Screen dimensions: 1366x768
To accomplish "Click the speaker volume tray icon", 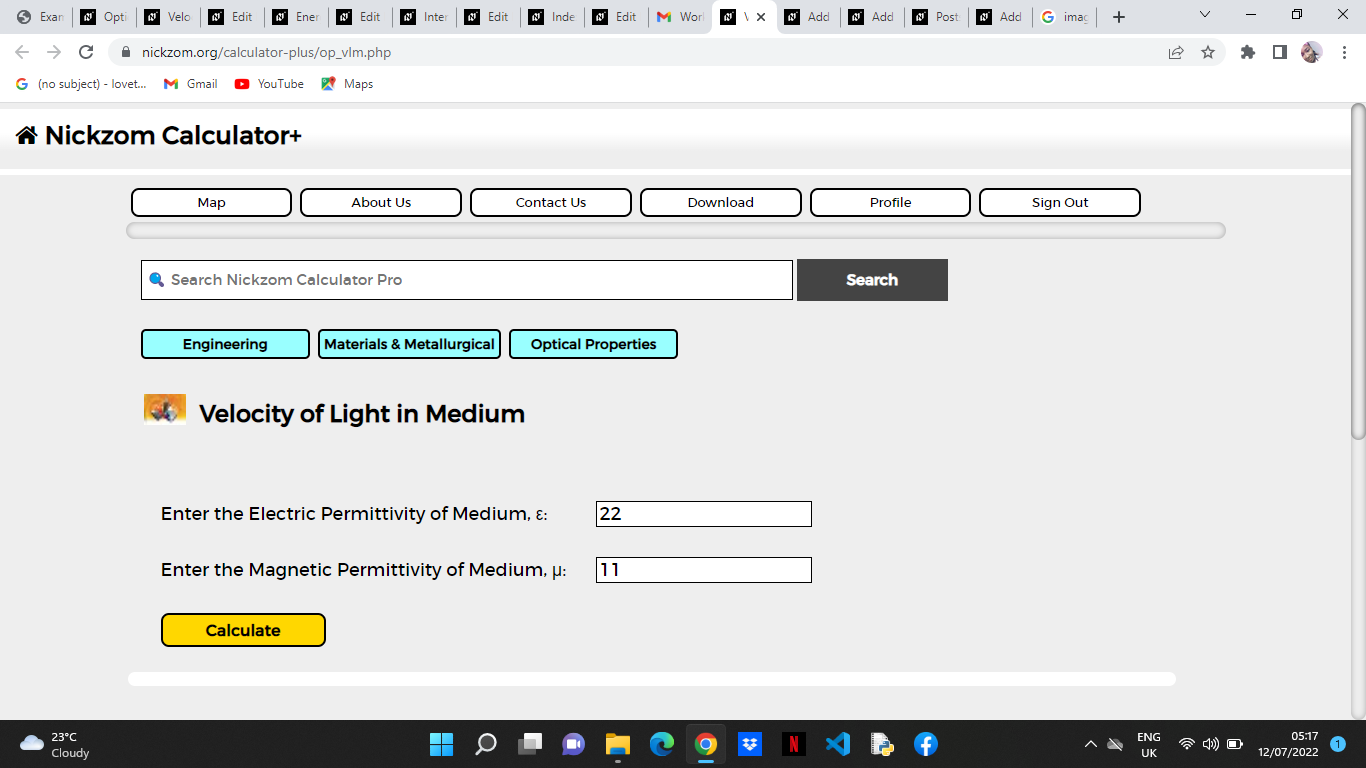I will click(1211, 744).
